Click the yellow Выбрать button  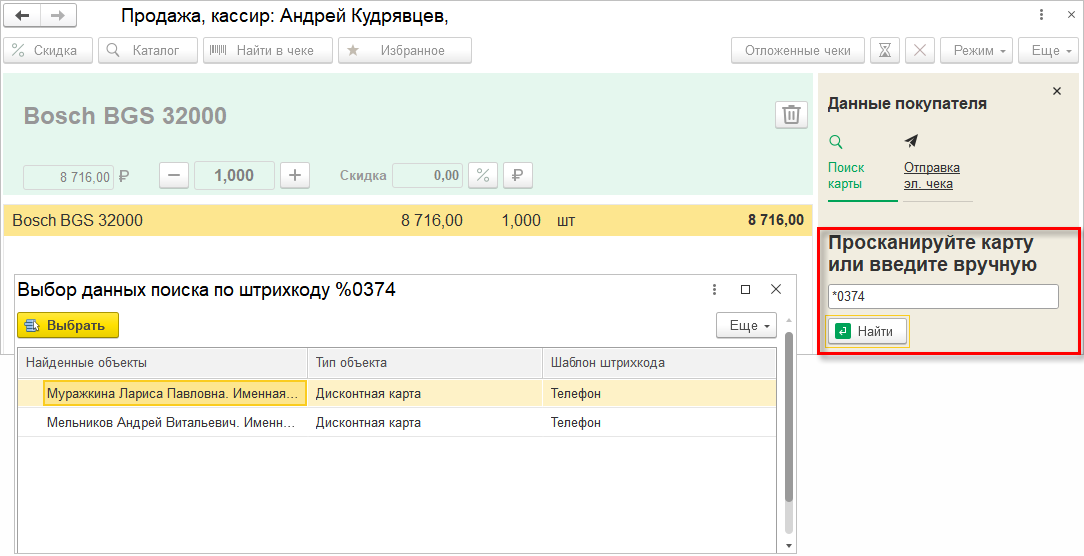click(68, 325)
